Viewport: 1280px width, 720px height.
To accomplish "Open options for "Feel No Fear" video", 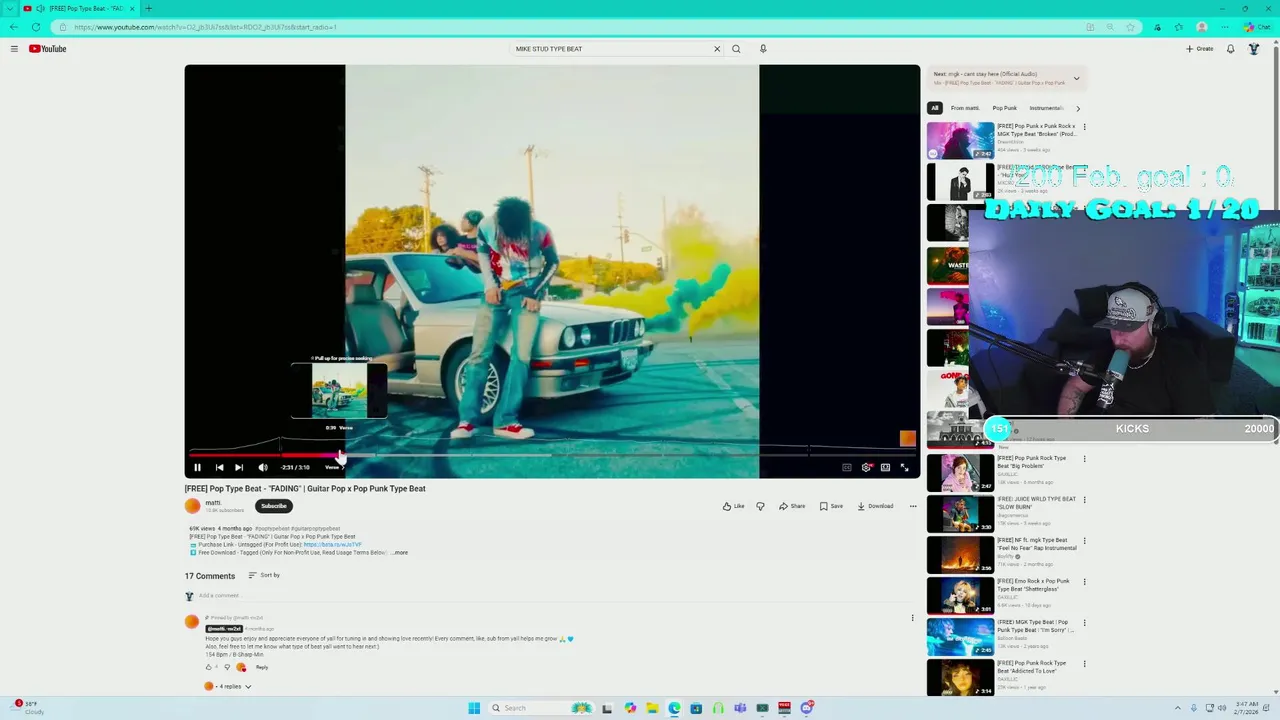I will pos(1084,541).
